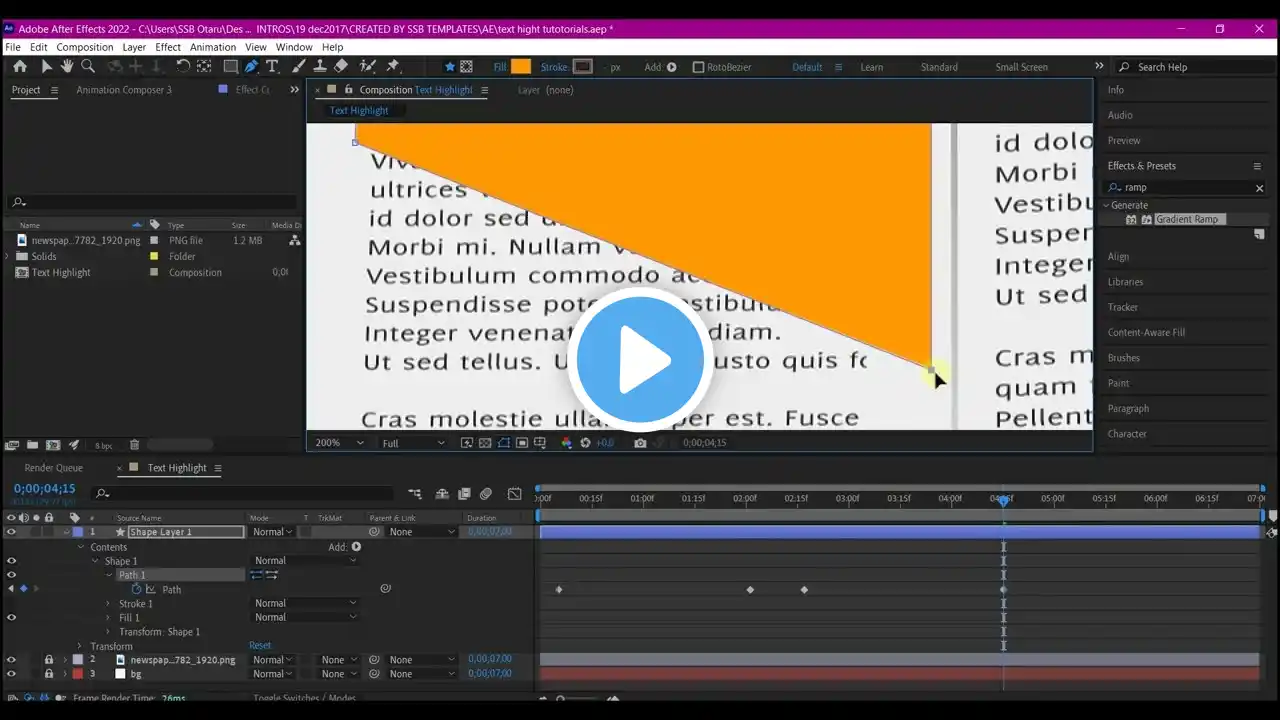The height and width of the screenshot is (720, 1280).
Task: Open the Animation menu
Action: 213,47
